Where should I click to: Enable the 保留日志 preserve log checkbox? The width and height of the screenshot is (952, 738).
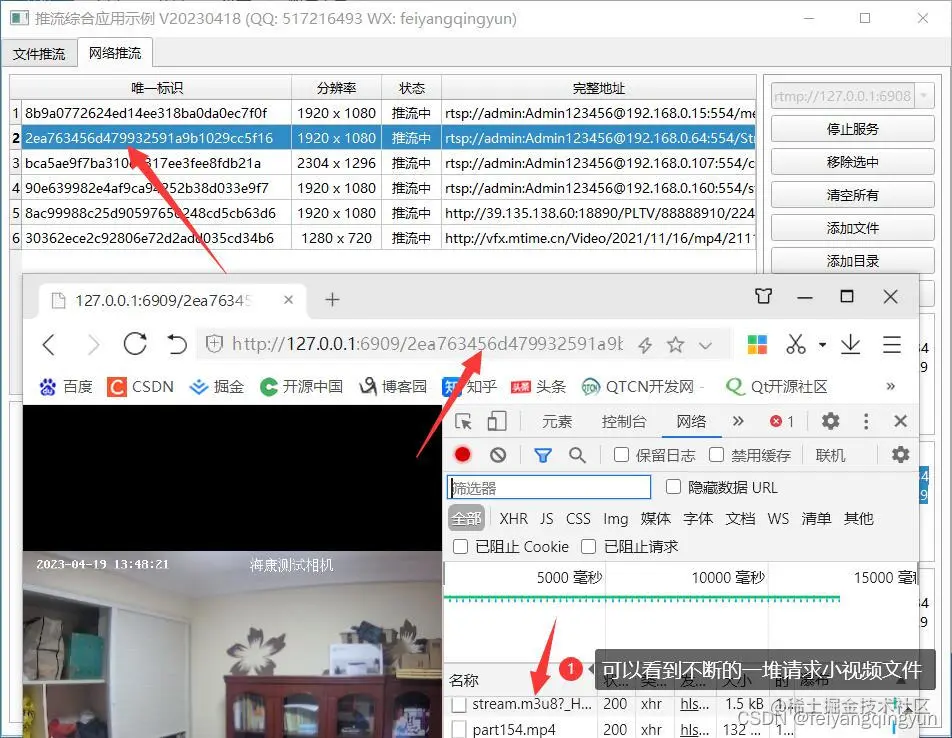tap(619, 453)
